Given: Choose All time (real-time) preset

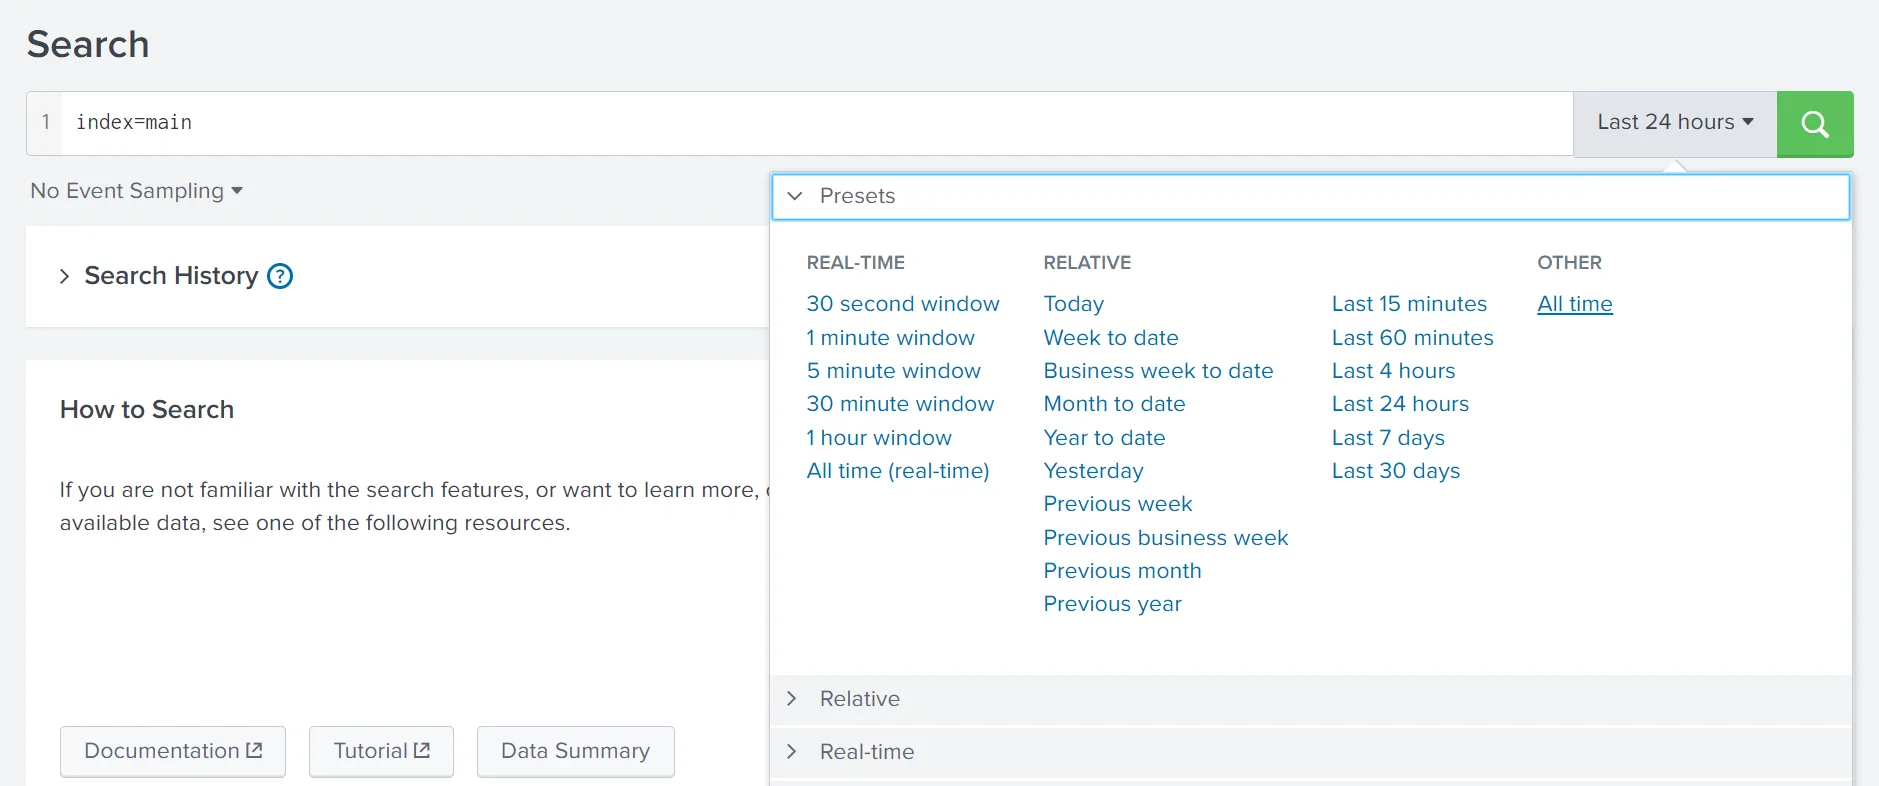Looking at the screenshot, I should 898,471.
